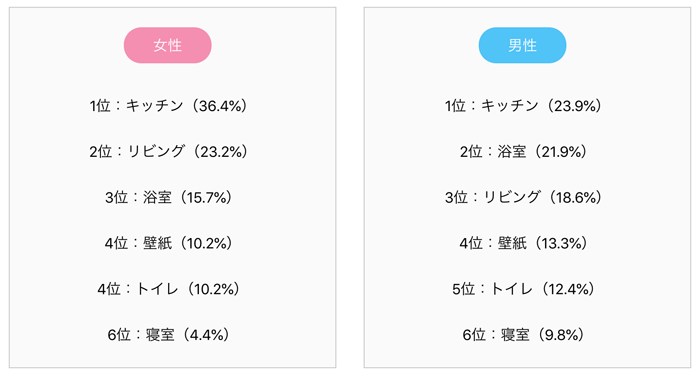700x377 pixels.
Task: Select women's 6位 寝室 (4.4%) line
Action: tap(168, 335)
